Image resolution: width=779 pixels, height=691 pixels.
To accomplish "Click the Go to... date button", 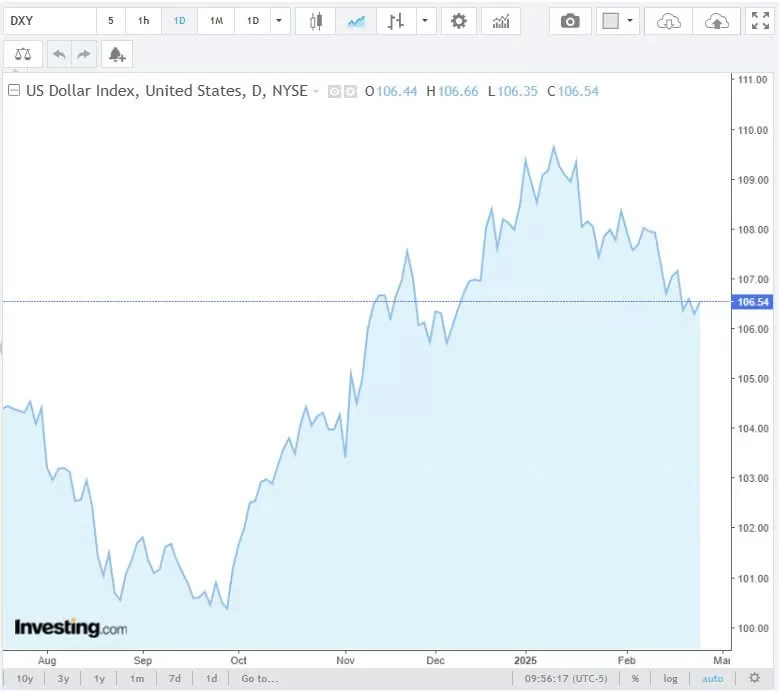I will 259,679.
